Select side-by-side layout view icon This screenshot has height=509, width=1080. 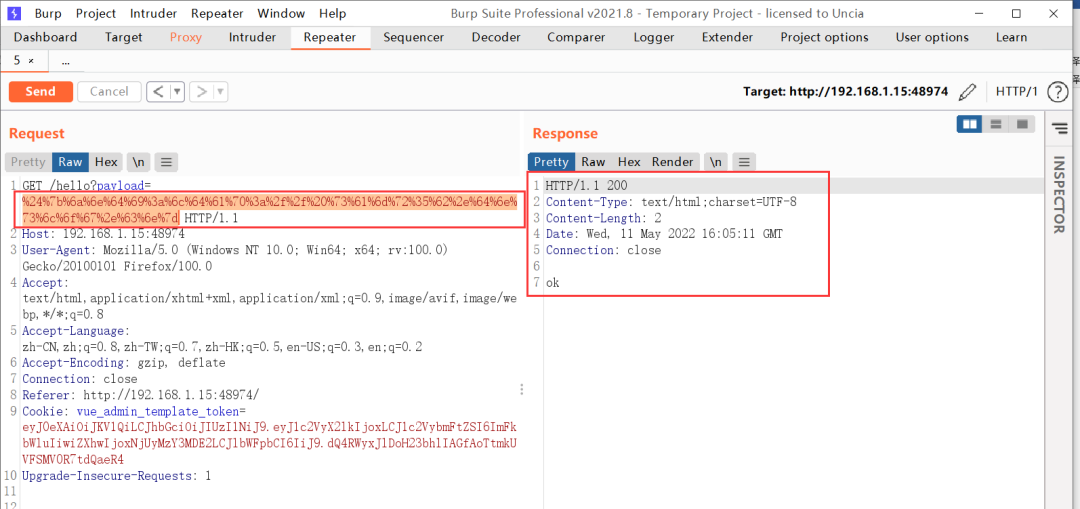[970, 124]
